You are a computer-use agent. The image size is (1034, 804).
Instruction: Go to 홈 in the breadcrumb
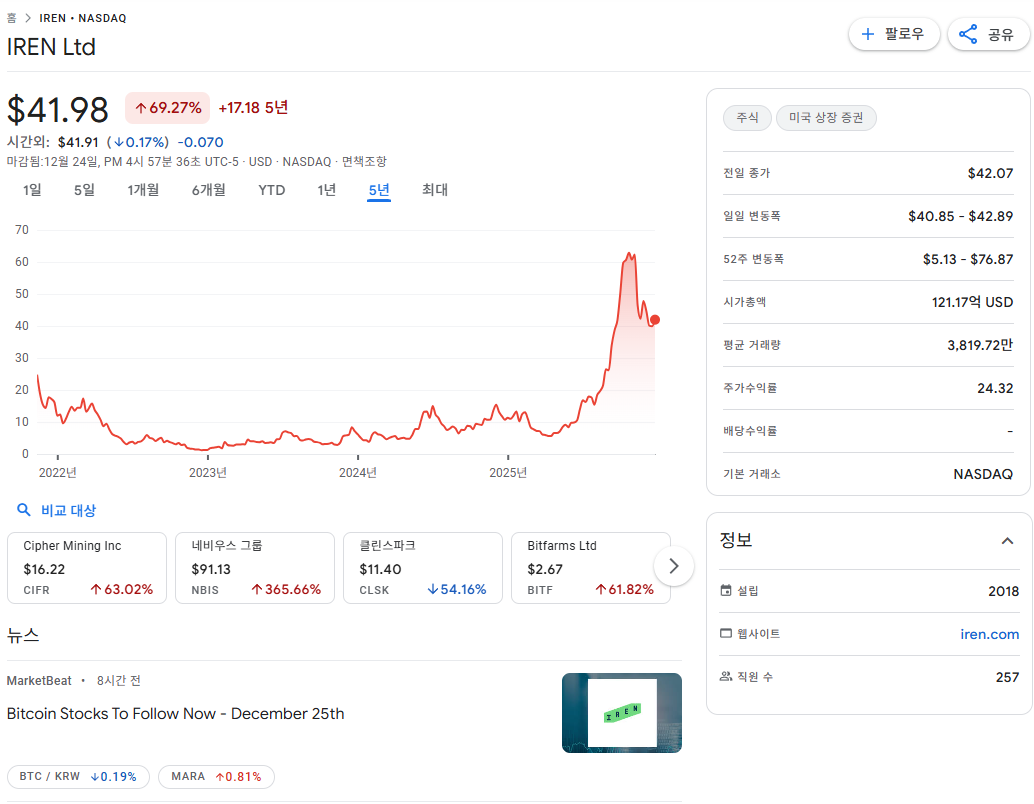pos(11,18)
